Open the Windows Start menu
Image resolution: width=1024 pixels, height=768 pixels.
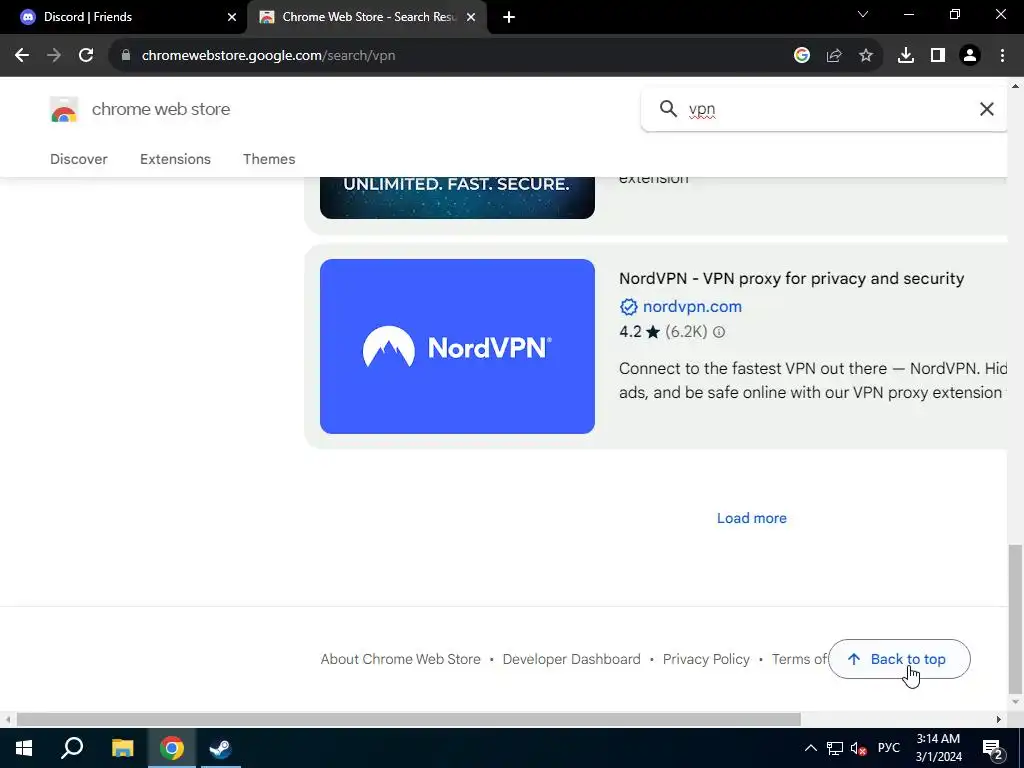pos(24,748)
